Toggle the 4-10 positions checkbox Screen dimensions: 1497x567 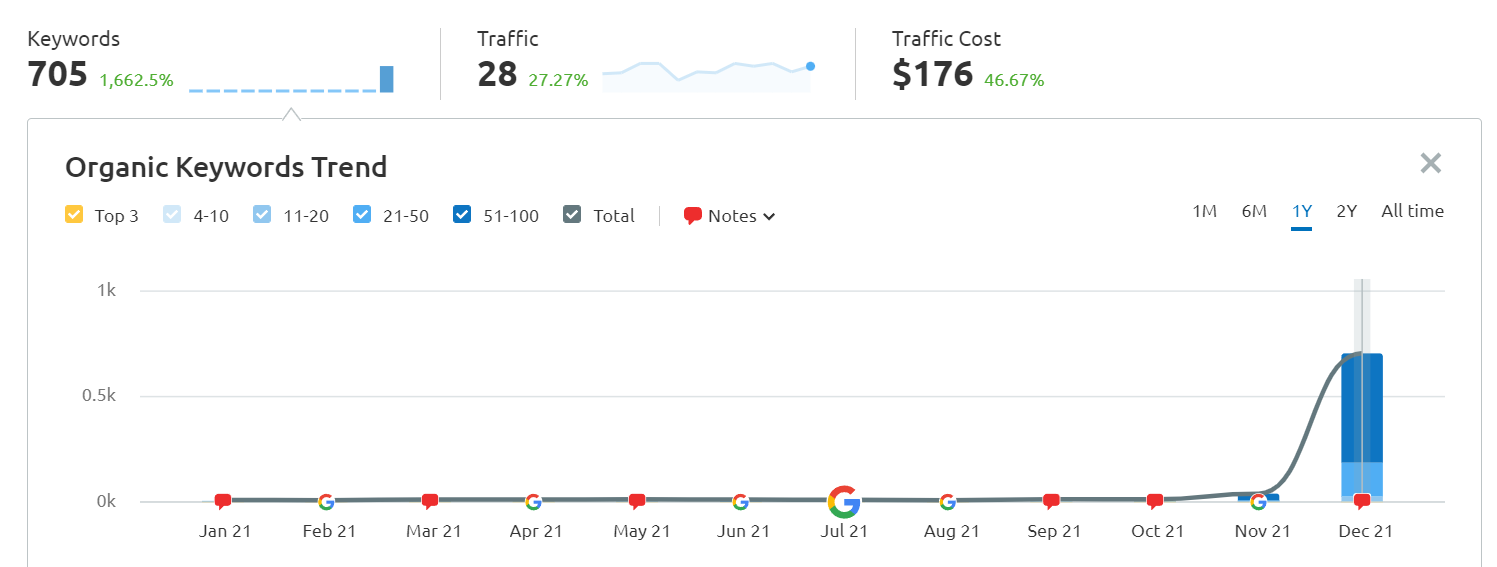tap(171, 215)
